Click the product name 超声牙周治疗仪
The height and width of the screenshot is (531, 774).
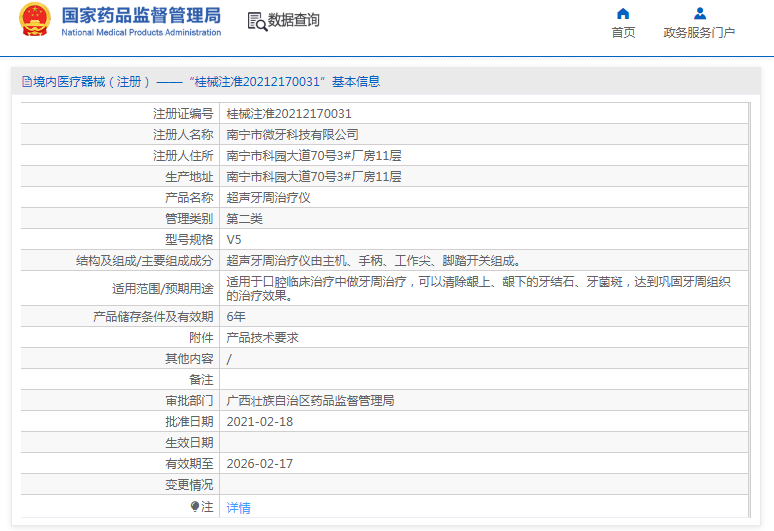coord(268,198)
